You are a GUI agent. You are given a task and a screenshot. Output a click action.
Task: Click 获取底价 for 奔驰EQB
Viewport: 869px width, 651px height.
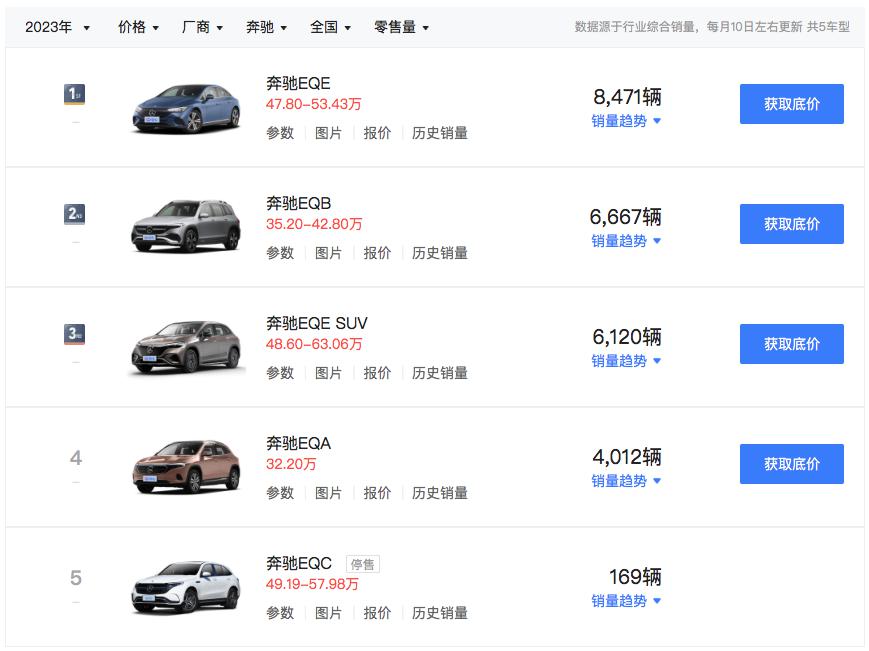[x=791, y=224]
